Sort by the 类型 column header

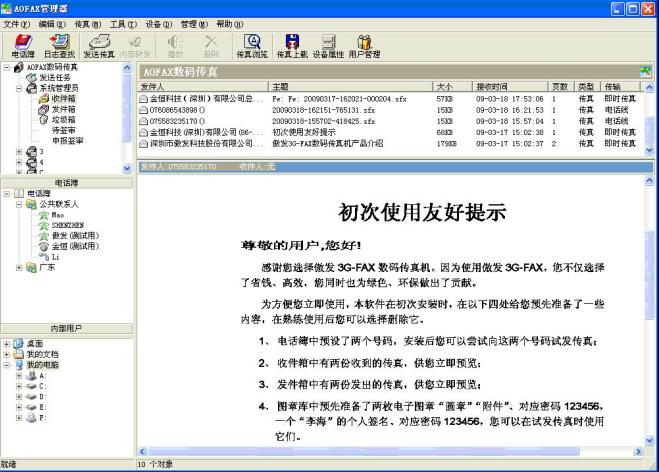coord(587,87)
